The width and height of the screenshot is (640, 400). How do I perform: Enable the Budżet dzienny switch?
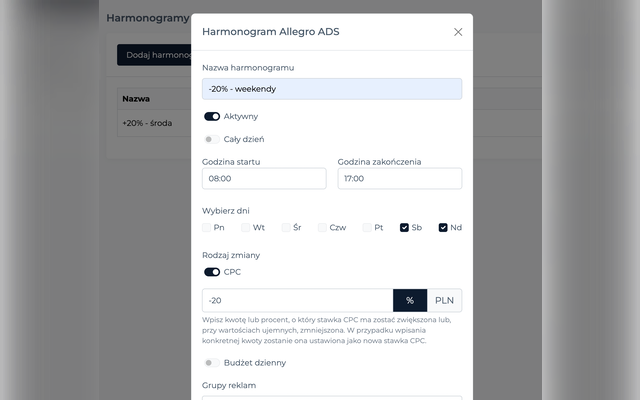(212, 363)
